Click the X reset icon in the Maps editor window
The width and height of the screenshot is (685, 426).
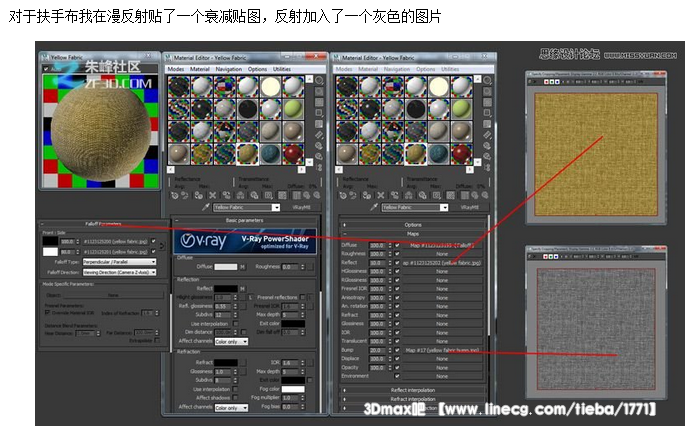[x=381, y=195]
